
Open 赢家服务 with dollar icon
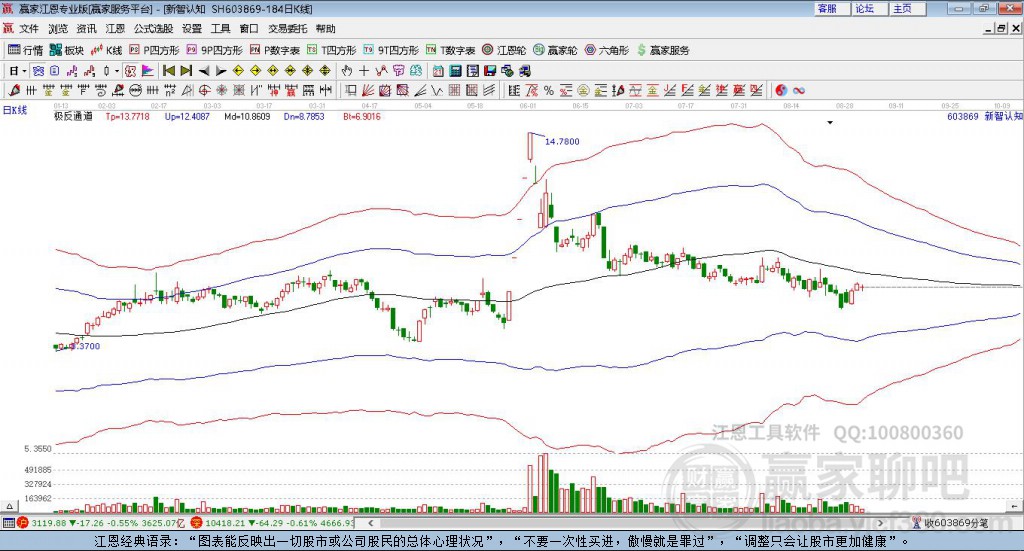coord(663,50)
